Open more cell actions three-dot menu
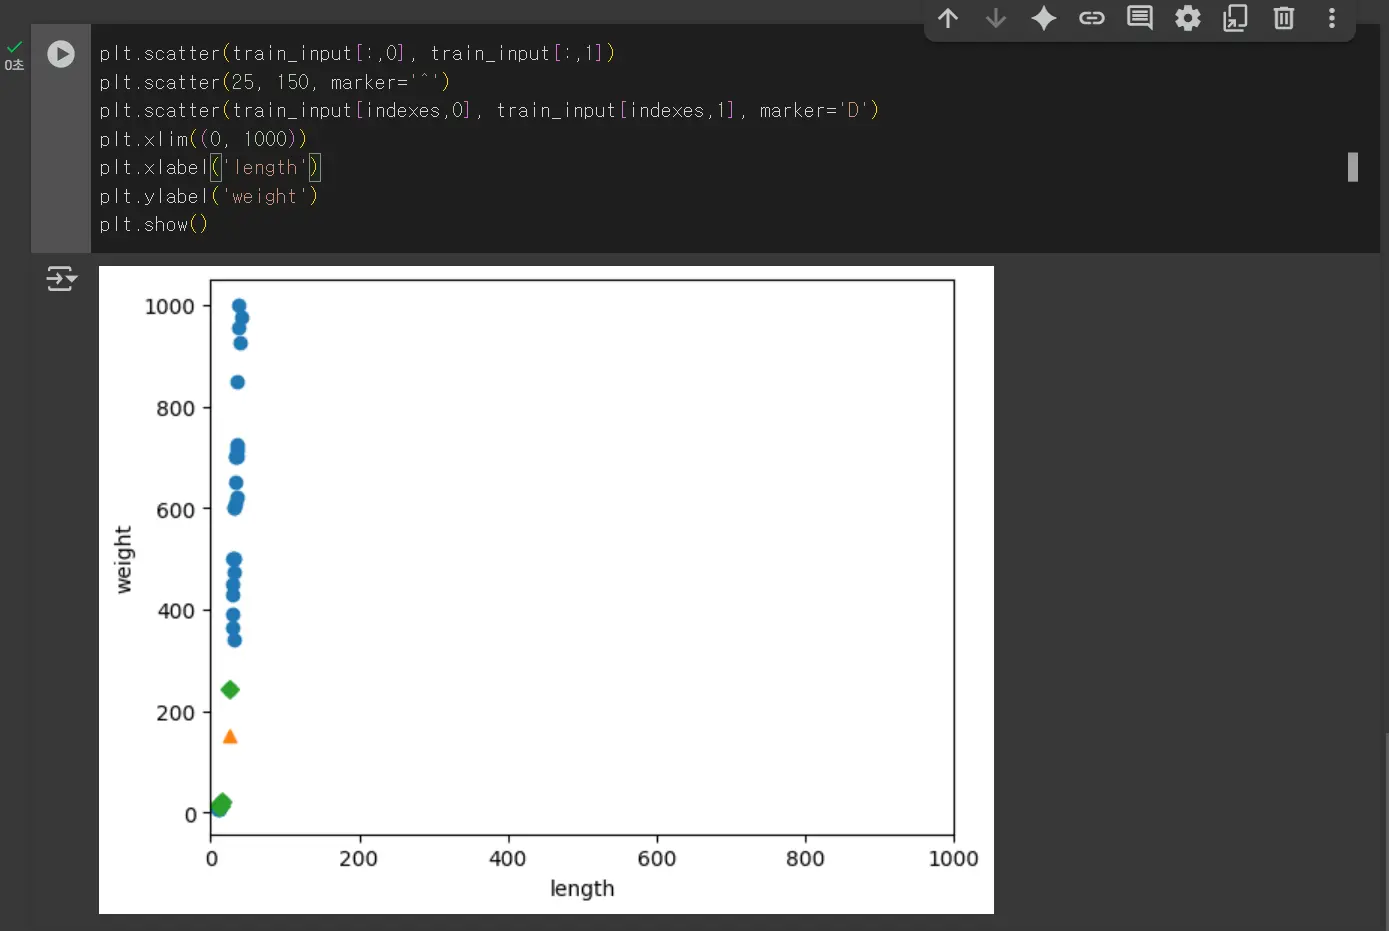This screenshot has height=931, width=1389. (1332, 18)
